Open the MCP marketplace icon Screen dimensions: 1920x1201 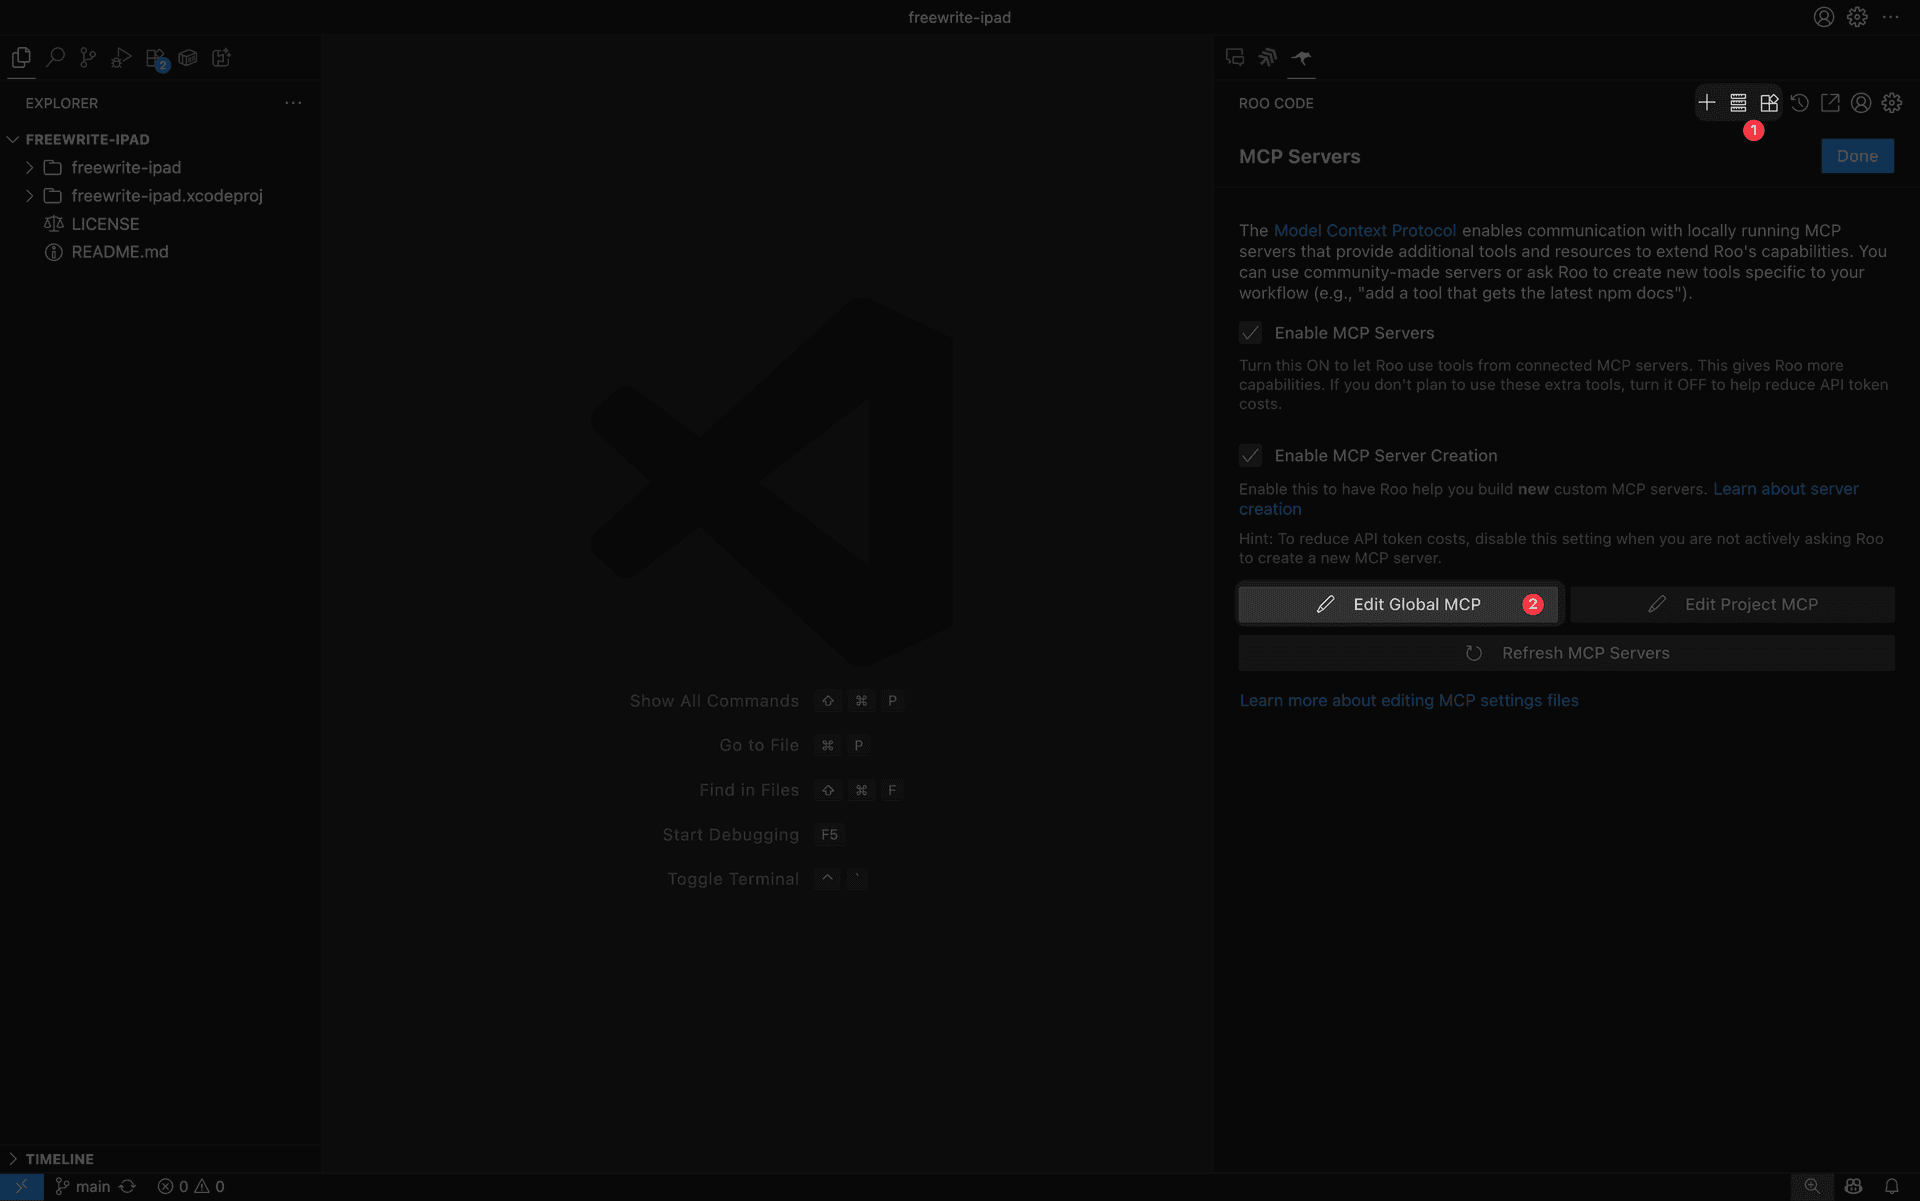1769,102
